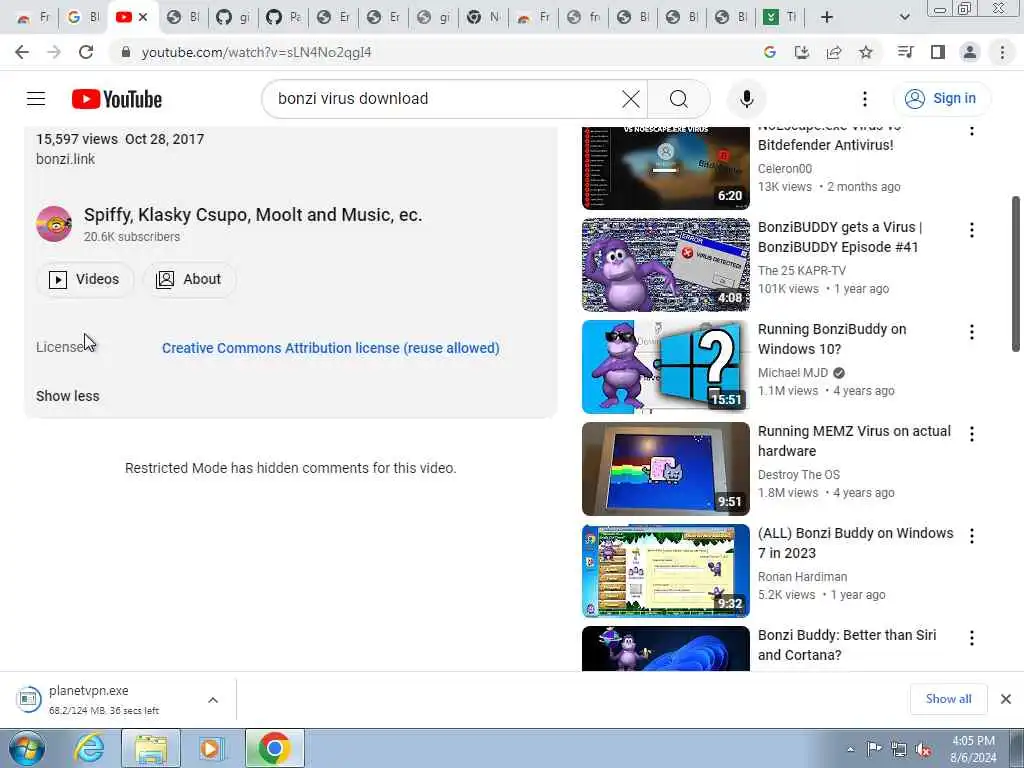The height and width of the screenshot is (768, 1024).
Task: Switch to the first GitHub tab
Action: click(x=233, y=17)
